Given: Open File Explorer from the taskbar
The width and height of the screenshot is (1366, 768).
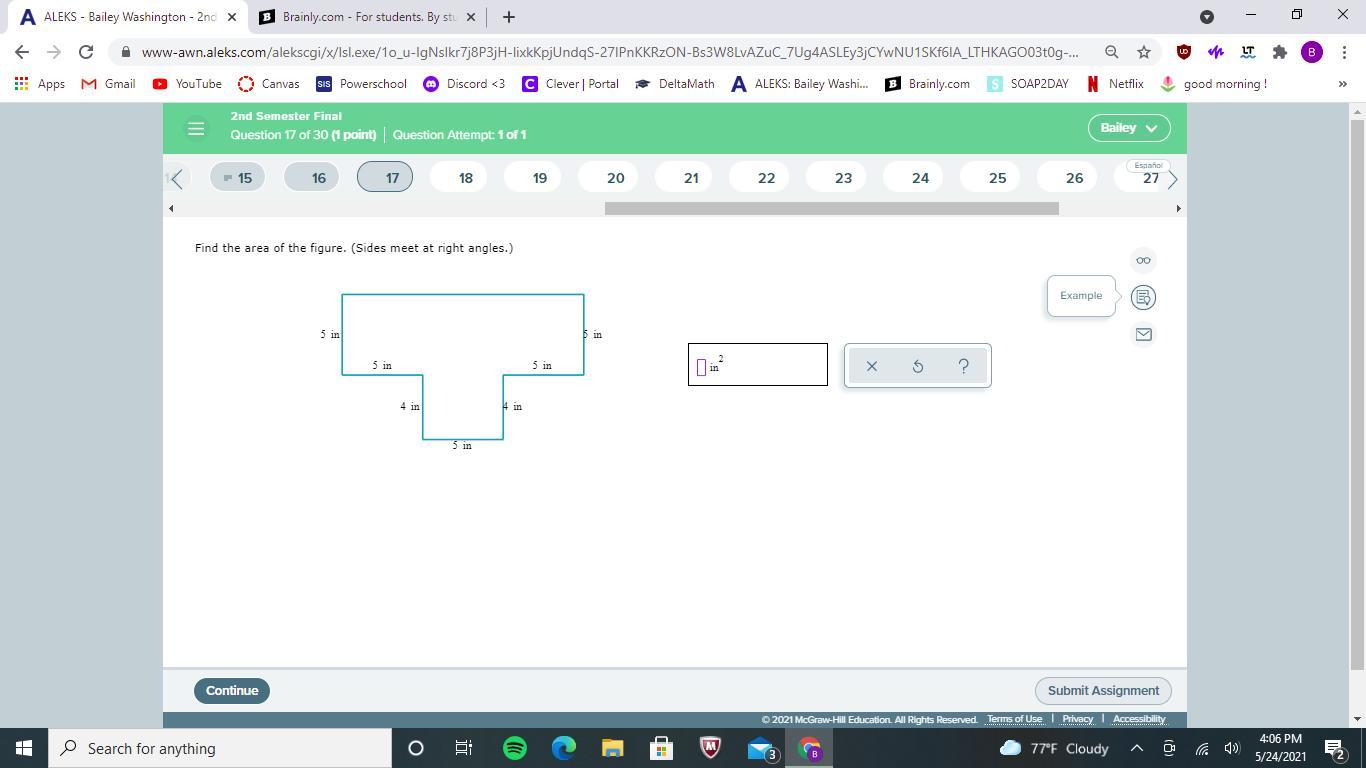Looking at the screenshot, I should coord(612,748).
